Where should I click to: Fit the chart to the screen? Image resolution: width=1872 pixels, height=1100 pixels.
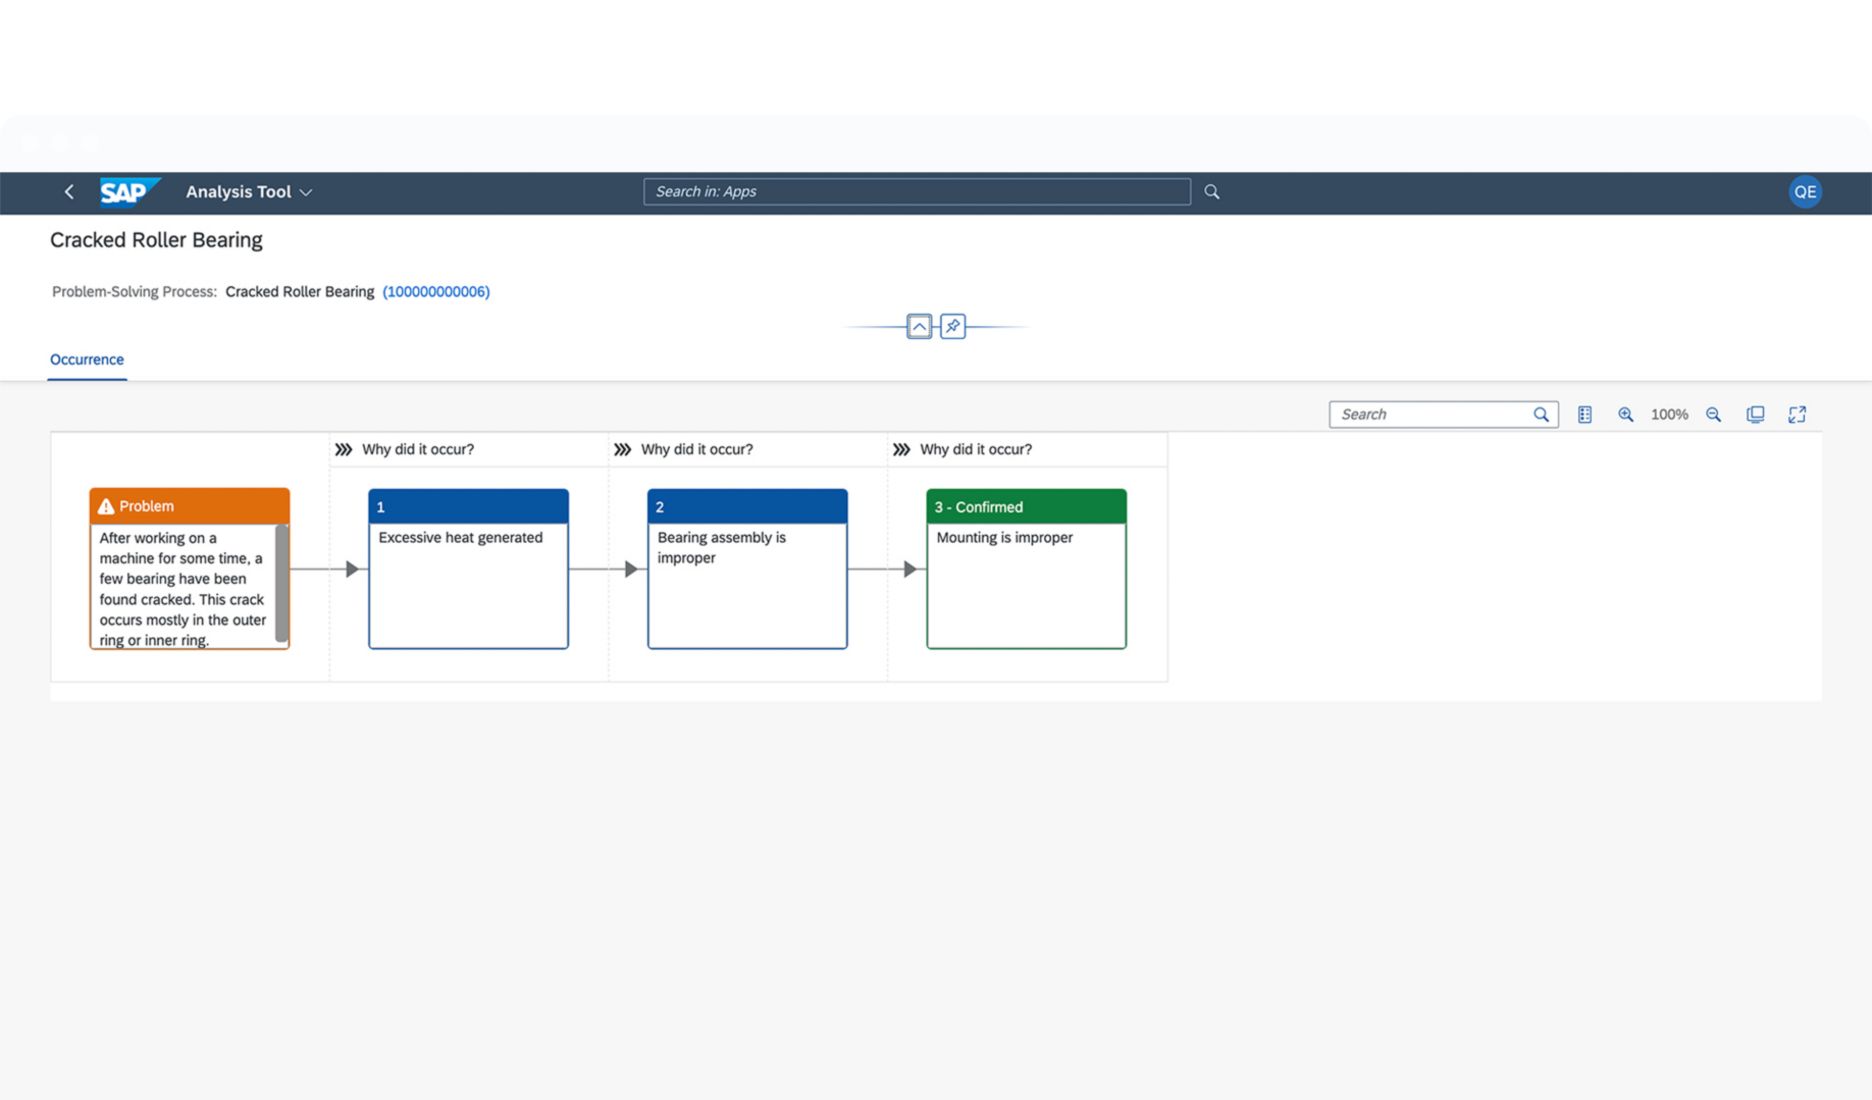1755,414
